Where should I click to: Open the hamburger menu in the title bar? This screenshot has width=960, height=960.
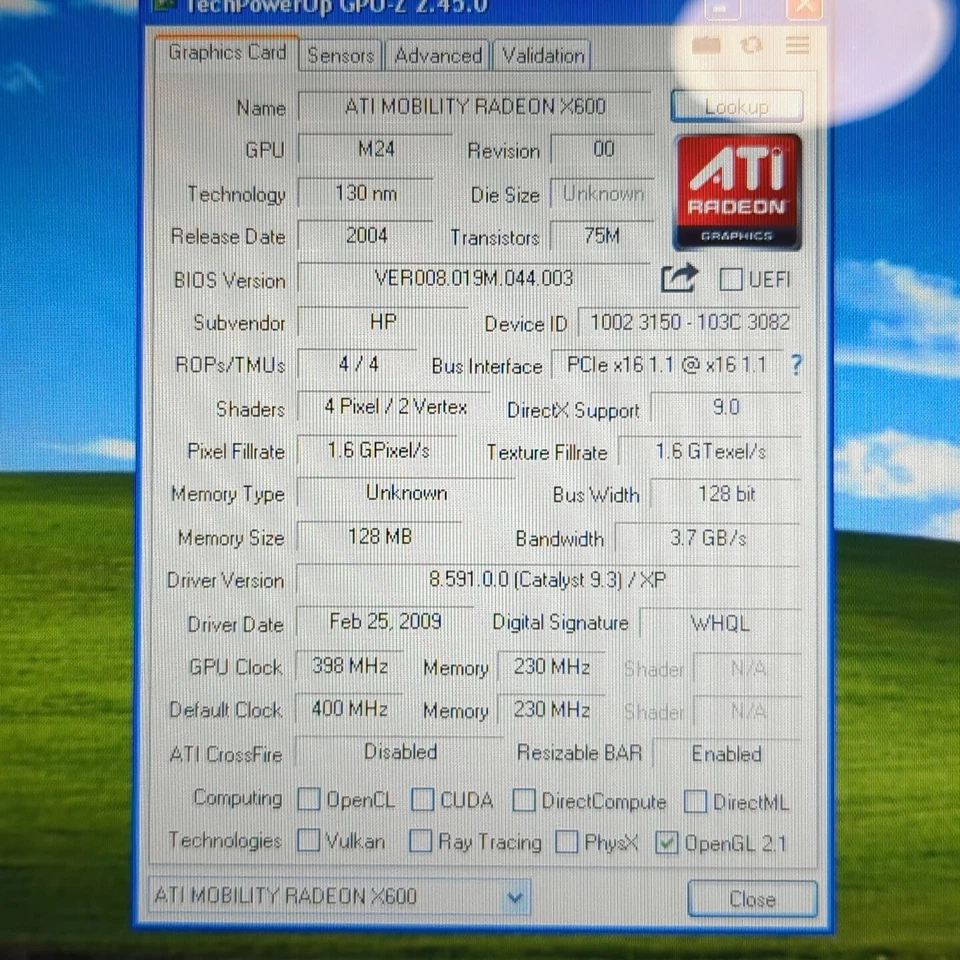point(796,45)
